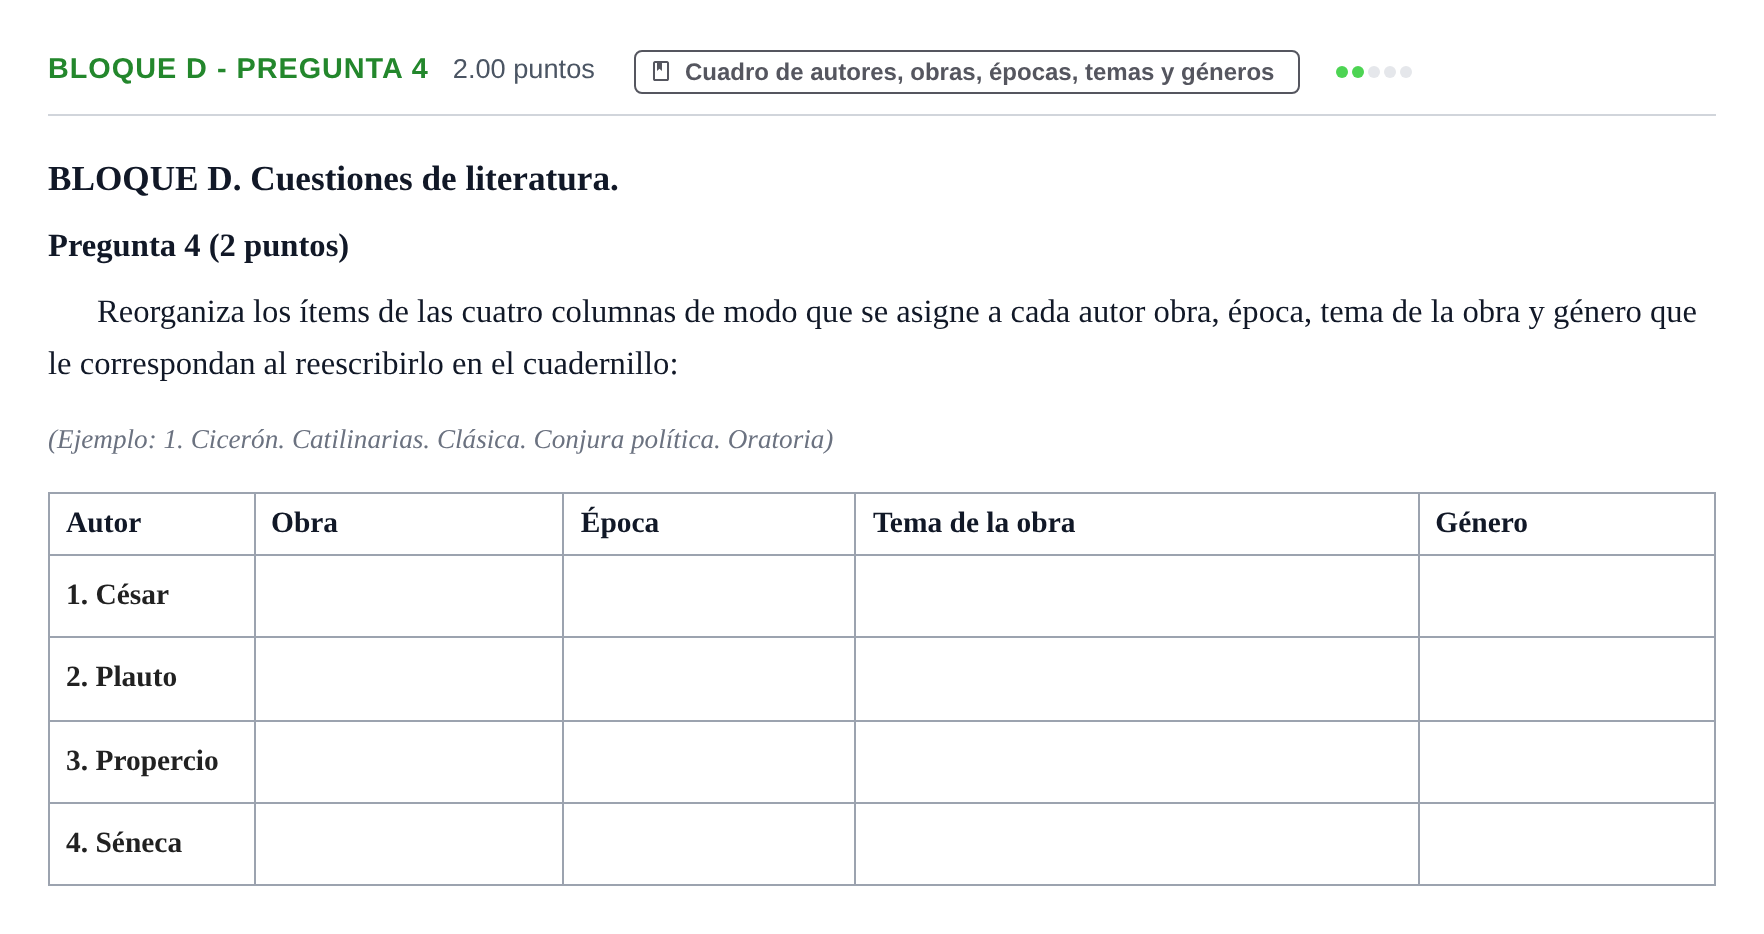Select the '4. Séneca' row label
The height and width of the screenshot is (934, 1764).
124,843
